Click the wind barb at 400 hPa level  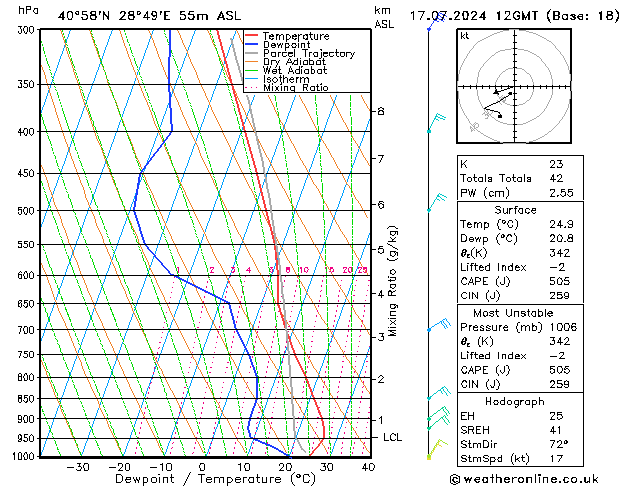pos(436,123)
